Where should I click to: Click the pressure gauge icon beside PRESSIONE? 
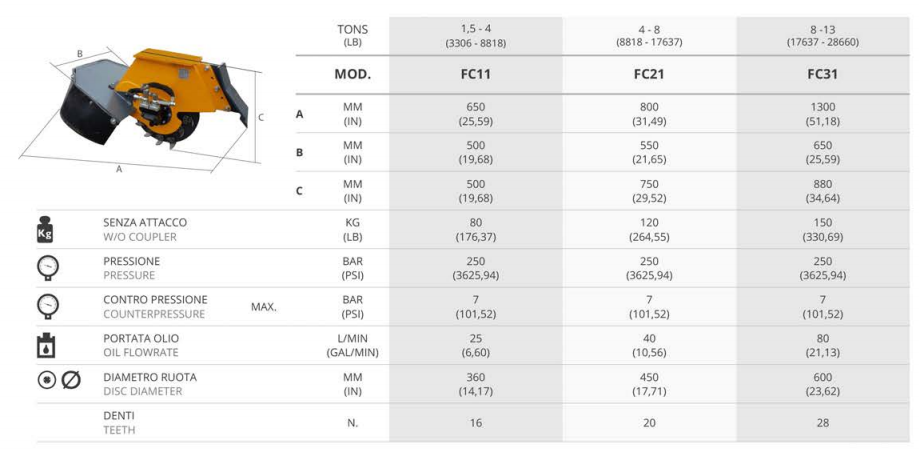click(47, 269)
